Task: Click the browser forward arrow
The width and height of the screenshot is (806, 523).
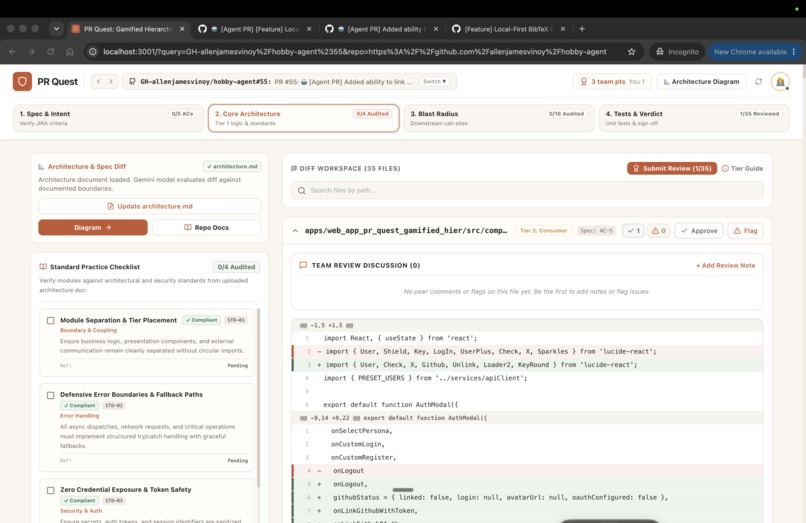Action: [x=31, y=51]
